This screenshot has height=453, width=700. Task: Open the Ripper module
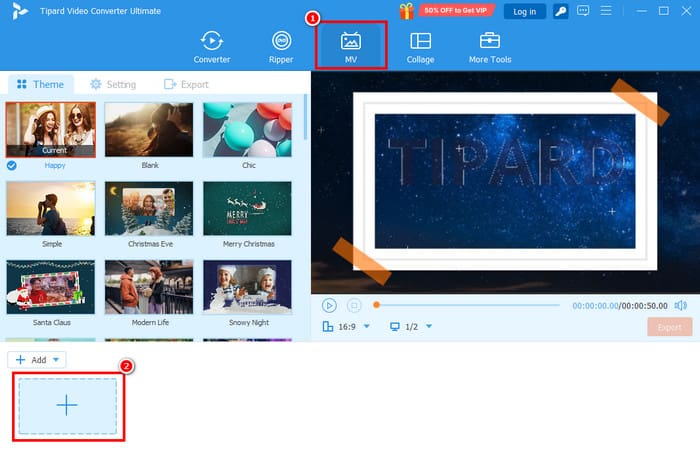(x=281, y=47)
